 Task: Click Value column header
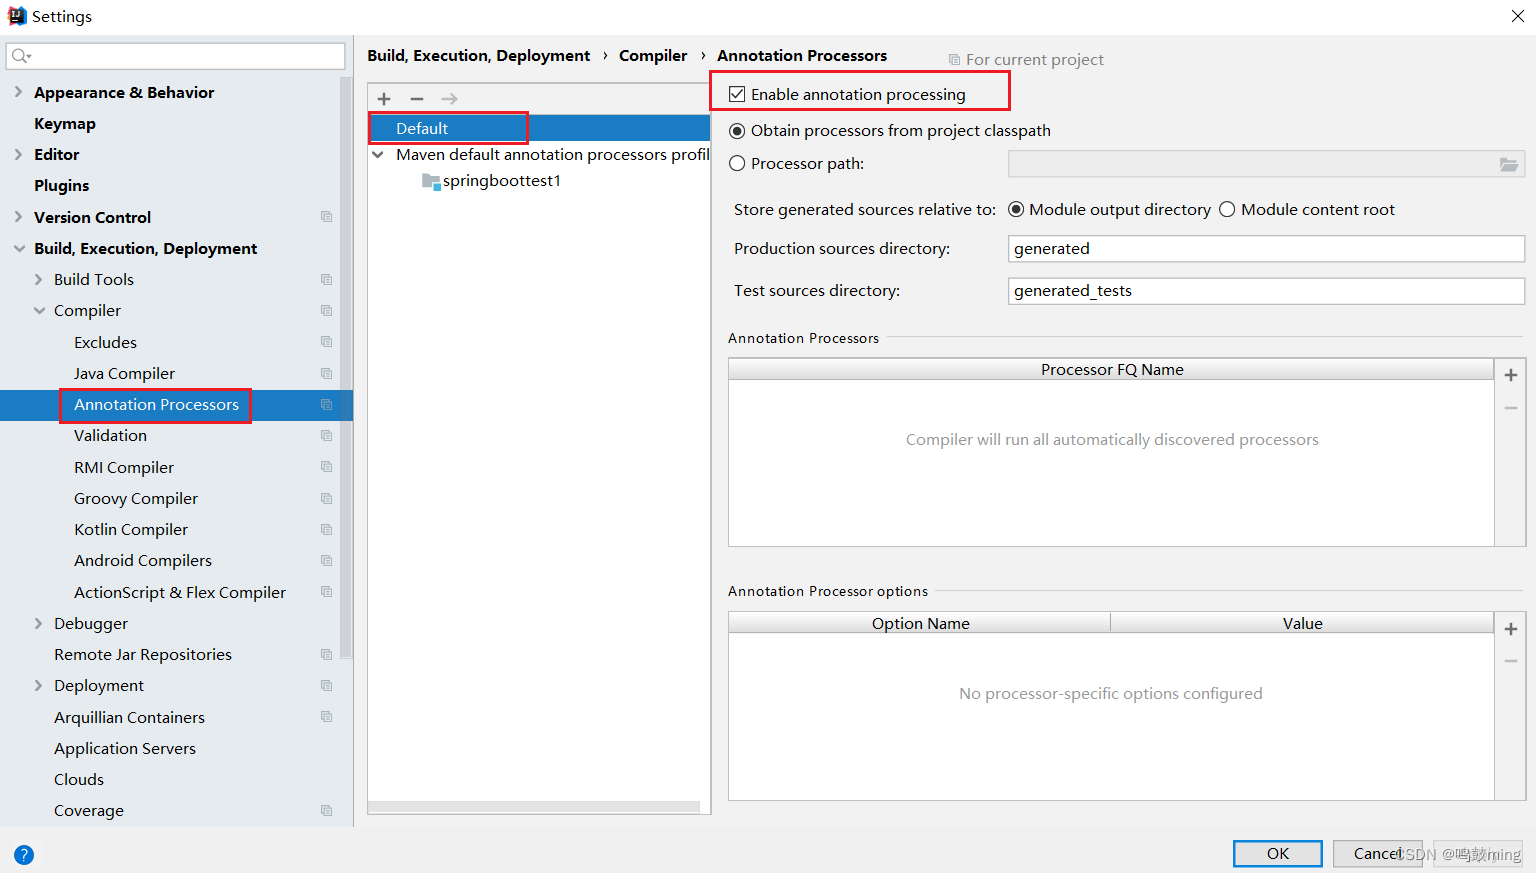coord(1302,623)
